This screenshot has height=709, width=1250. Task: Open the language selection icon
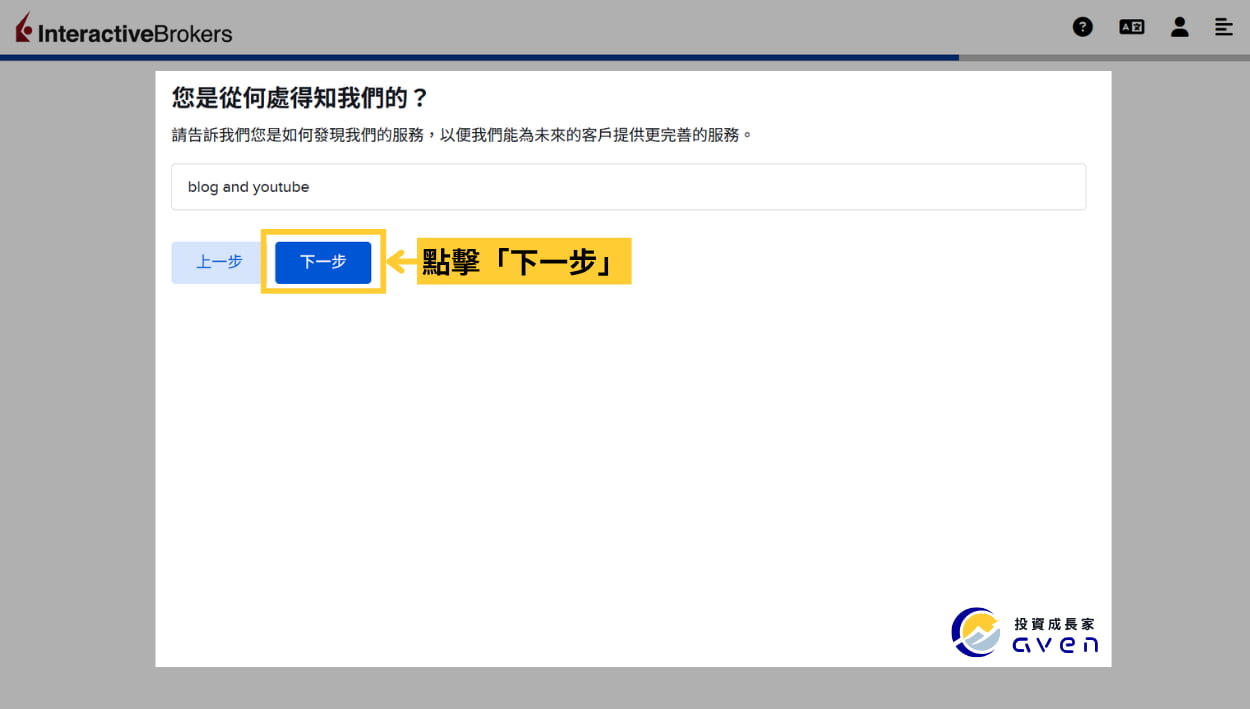[1131, 27]
